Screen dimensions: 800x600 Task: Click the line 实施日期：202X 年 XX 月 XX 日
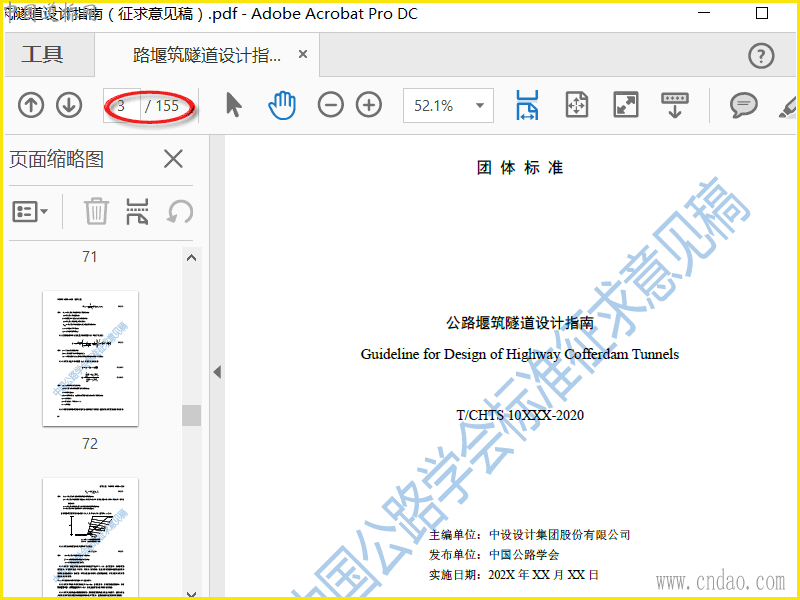[x=514, y=574]
